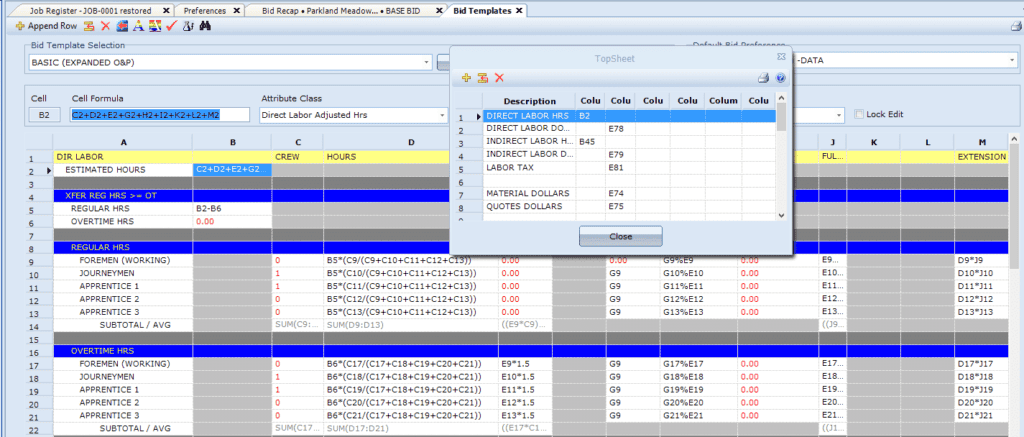Click the Append Row toolbar button
Viewport: 1024px width, 437px height.
point(46,26)
